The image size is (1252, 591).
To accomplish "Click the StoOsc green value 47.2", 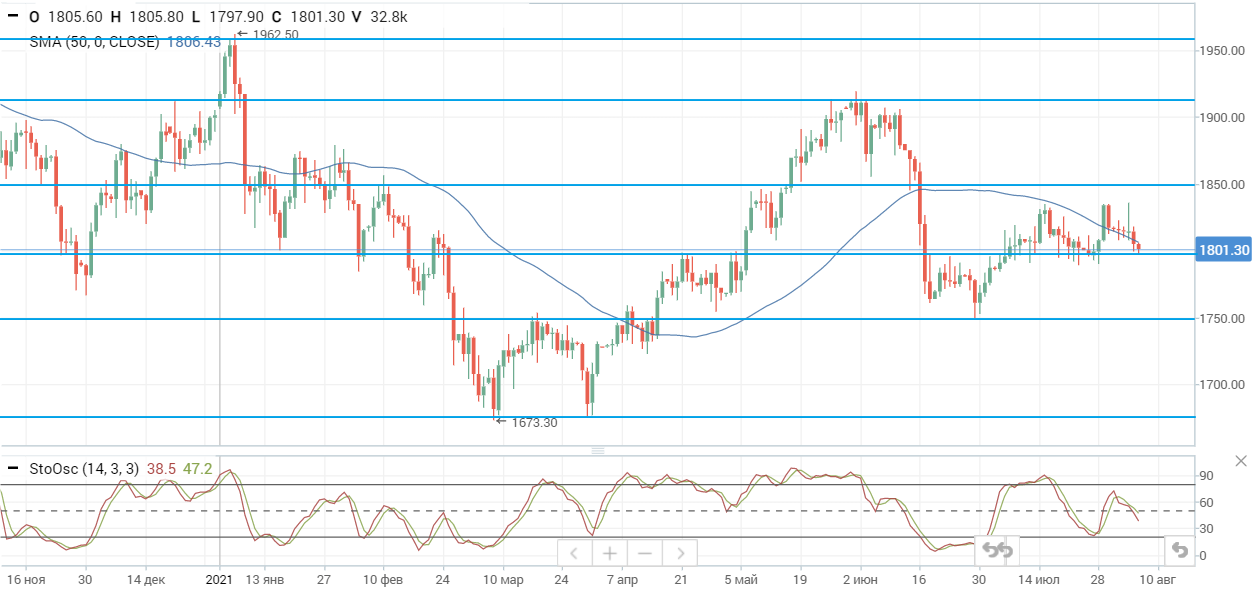I will (x=196, y=467).
